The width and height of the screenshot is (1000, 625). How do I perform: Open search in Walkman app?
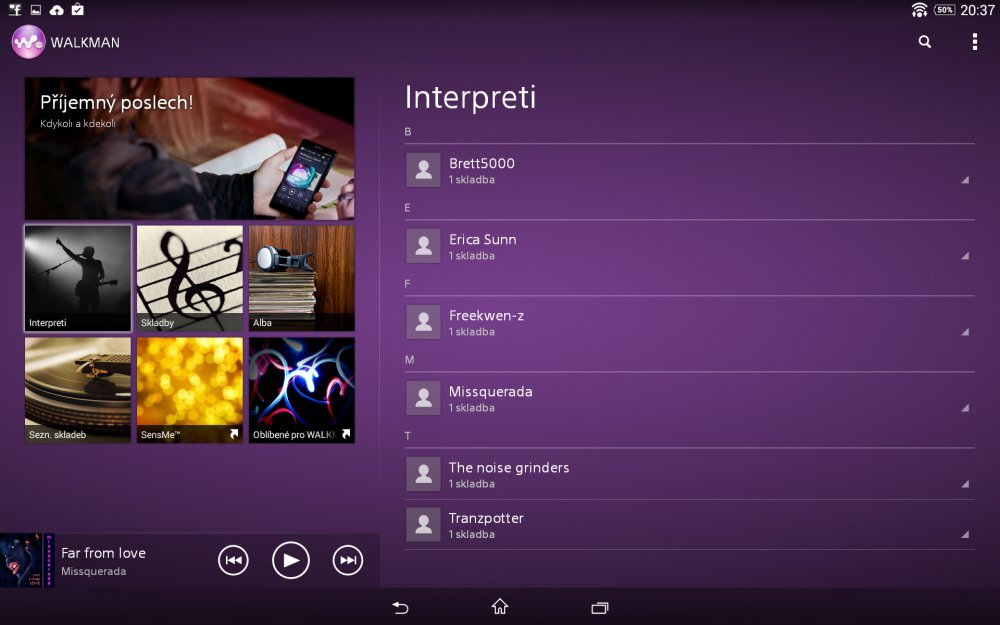(x=923, y=42)
